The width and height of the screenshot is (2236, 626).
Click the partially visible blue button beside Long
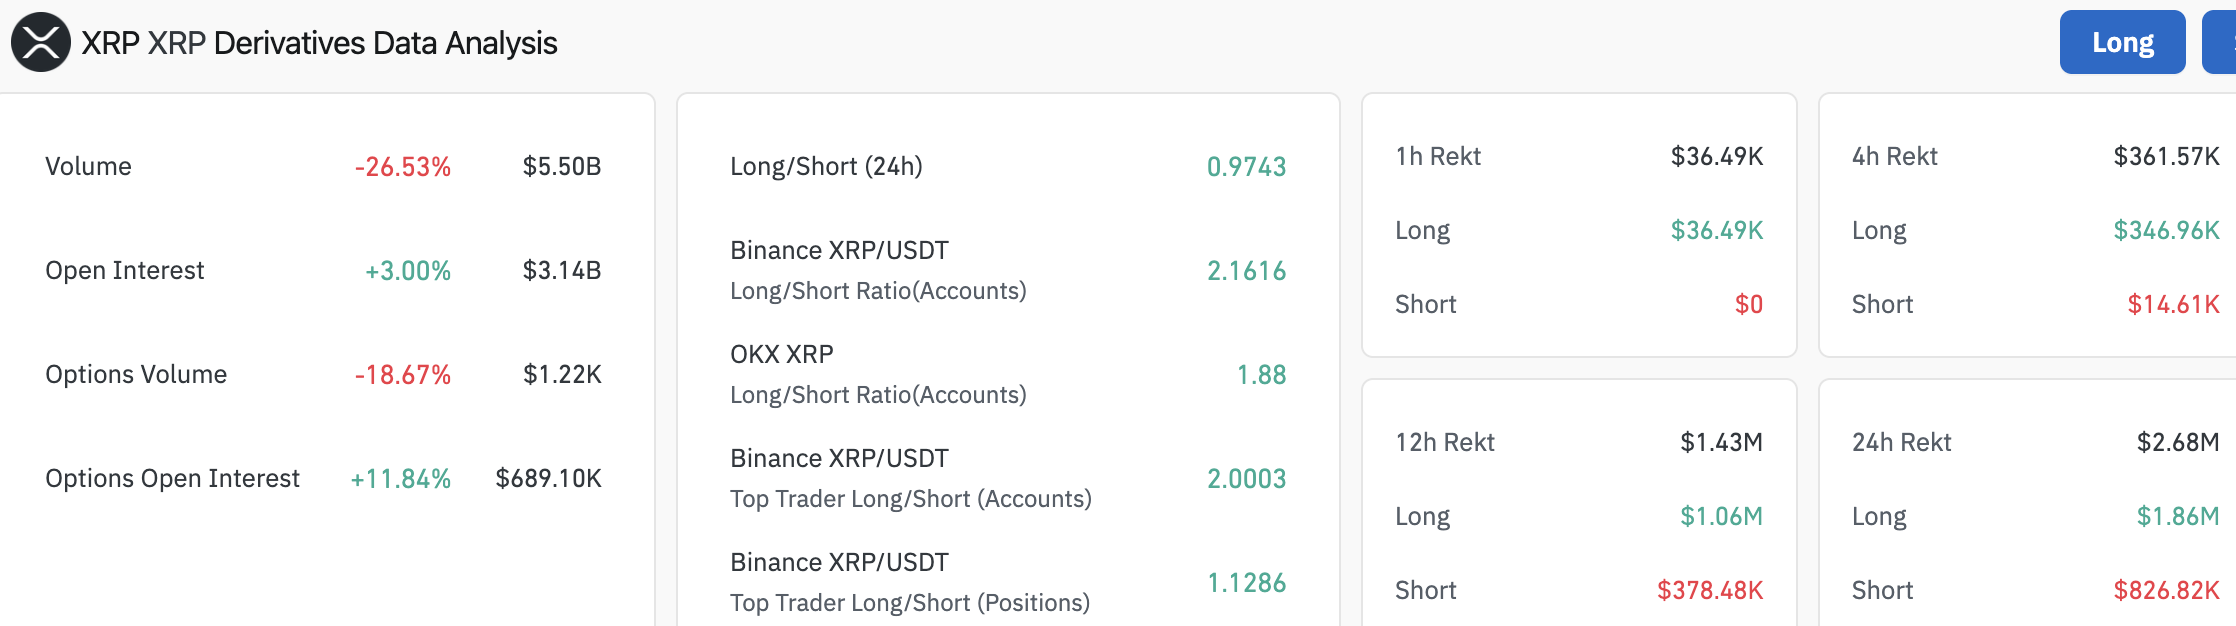(x=2220, y=42)
